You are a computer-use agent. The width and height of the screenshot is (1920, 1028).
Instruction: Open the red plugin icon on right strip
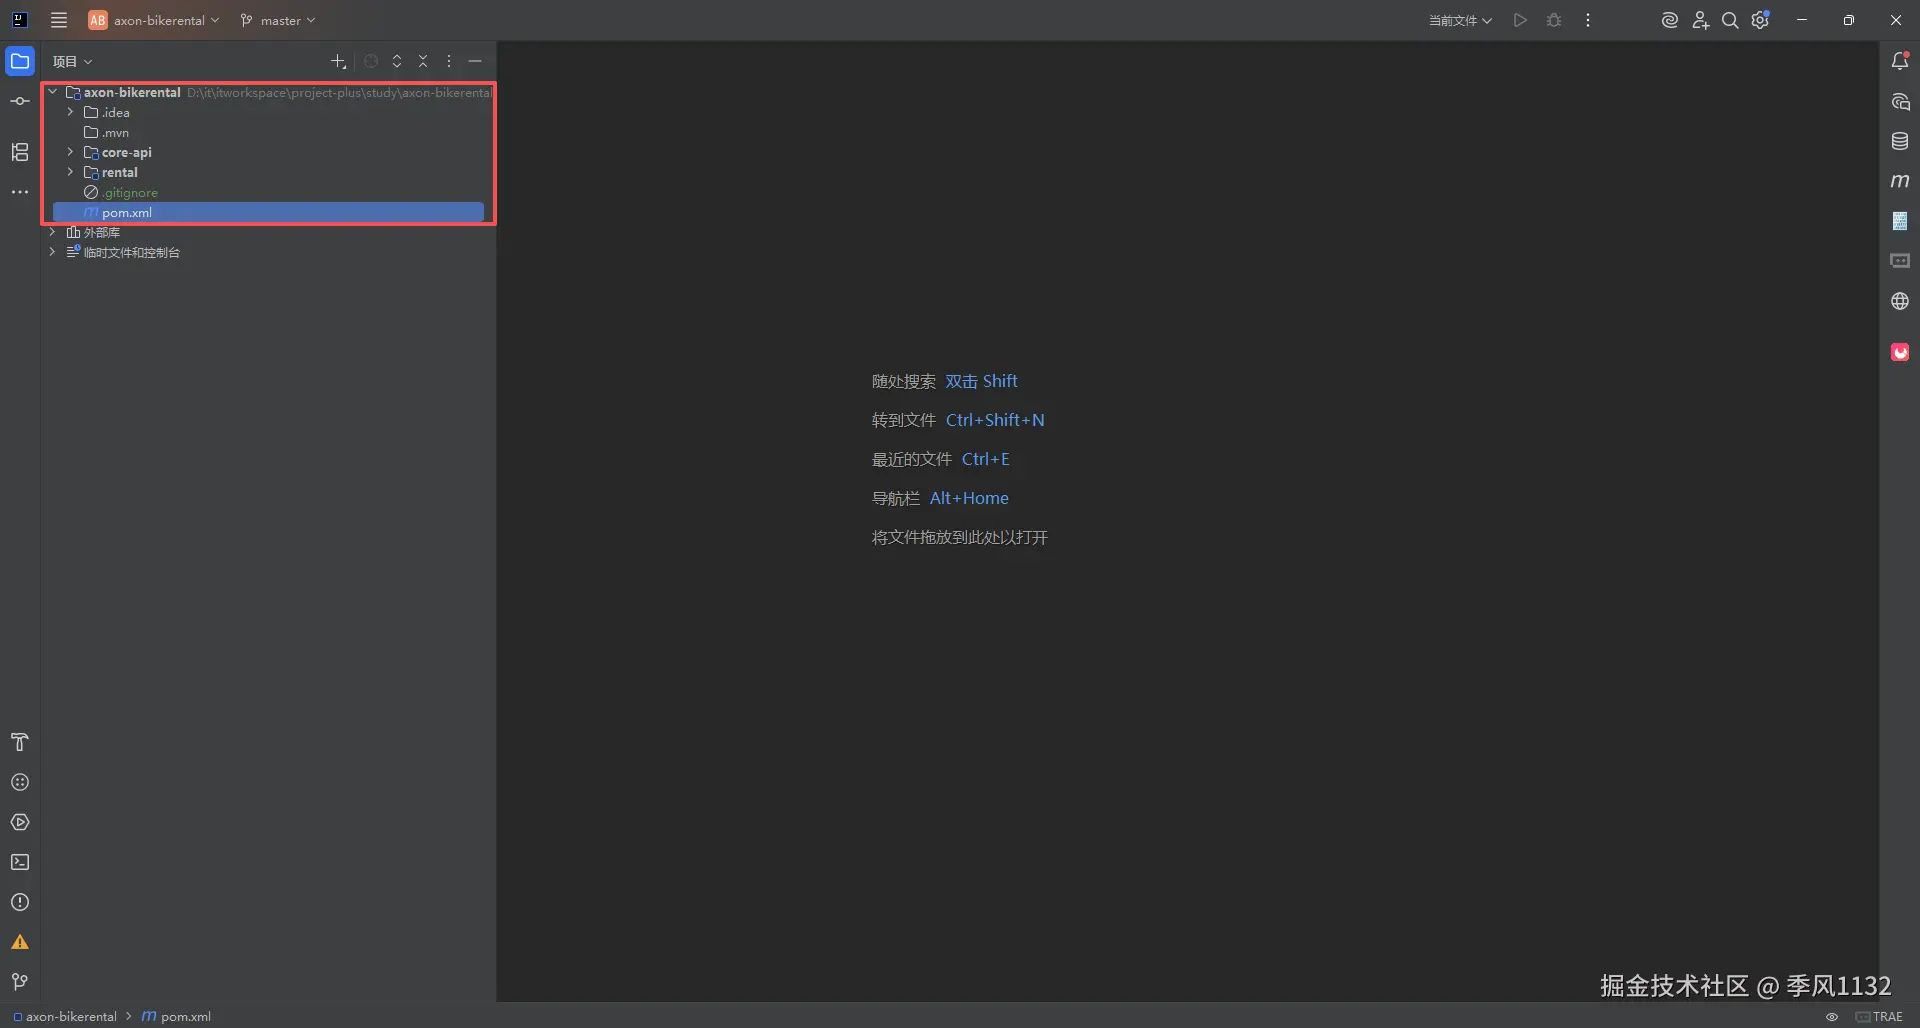pos(1900,352)
